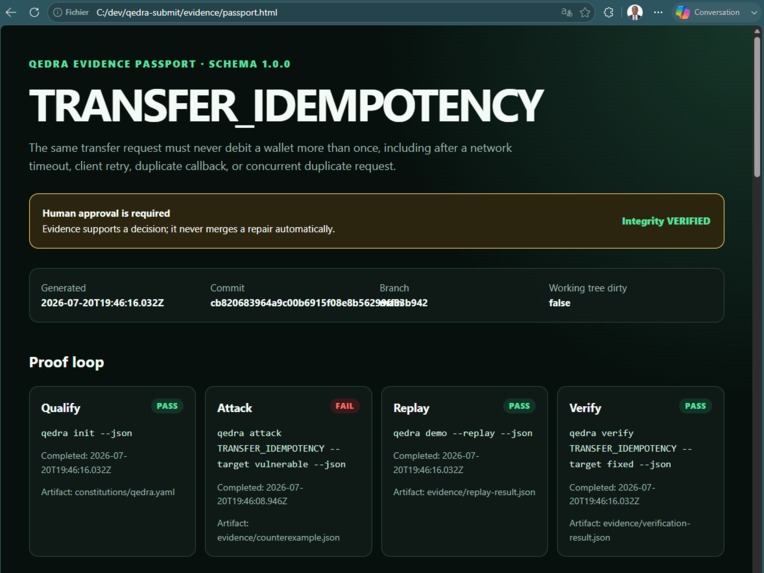764x573 pixels.
Task: Reload the passport.html page
Action: pyautogui.click(x=34, y=12)
